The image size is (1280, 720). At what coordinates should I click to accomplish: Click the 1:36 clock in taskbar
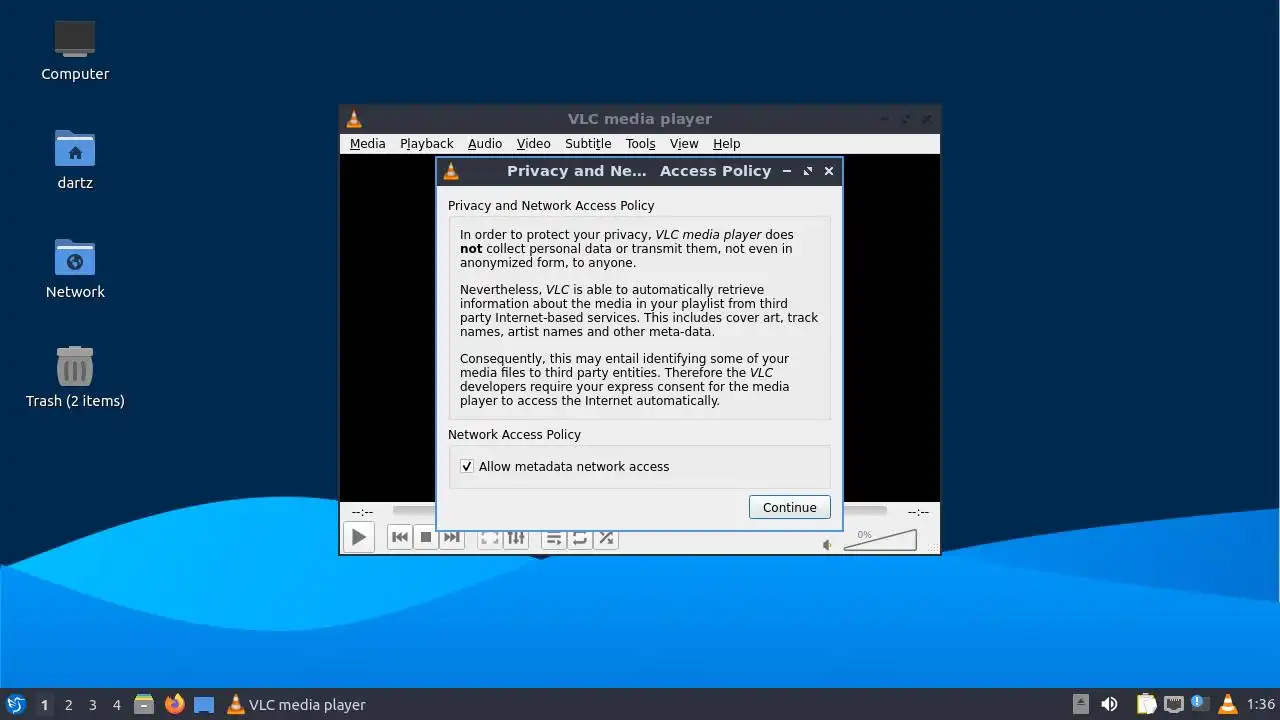(x=1261, y=705)
